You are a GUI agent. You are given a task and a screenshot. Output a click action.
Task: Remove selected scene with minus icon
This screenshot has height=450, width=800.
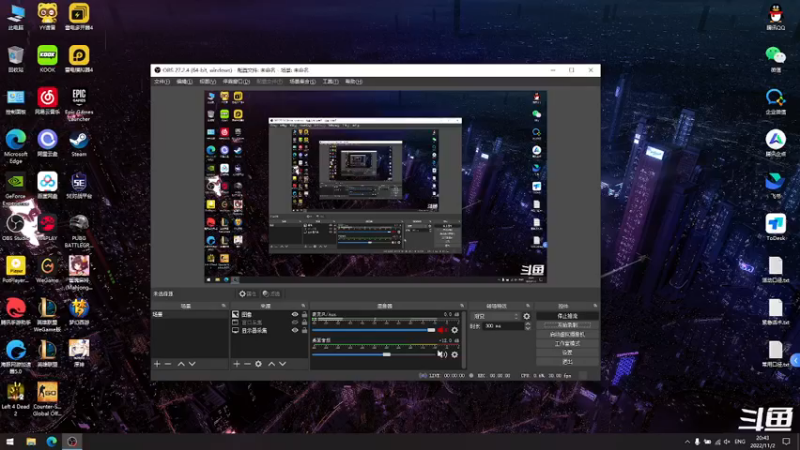pyautogui.click(x=168, y=364)
